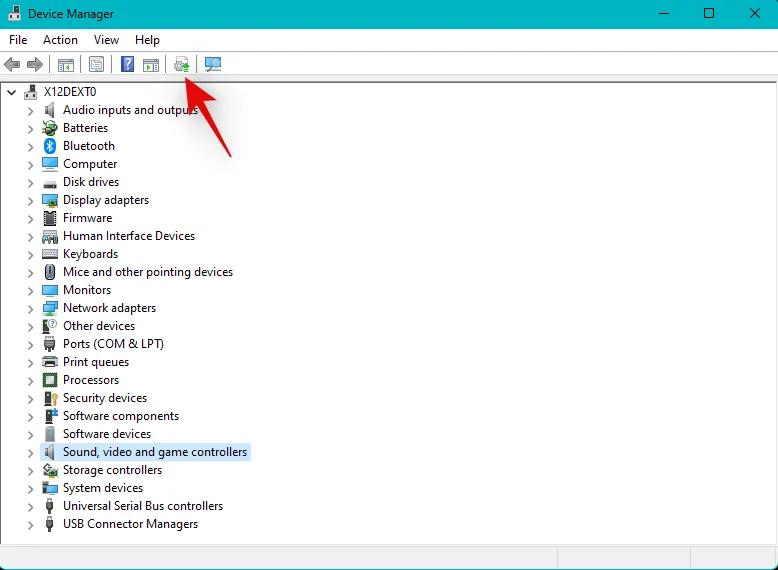
Task: Collapse the X12DEXT0 root node
Action: point(12,92)
